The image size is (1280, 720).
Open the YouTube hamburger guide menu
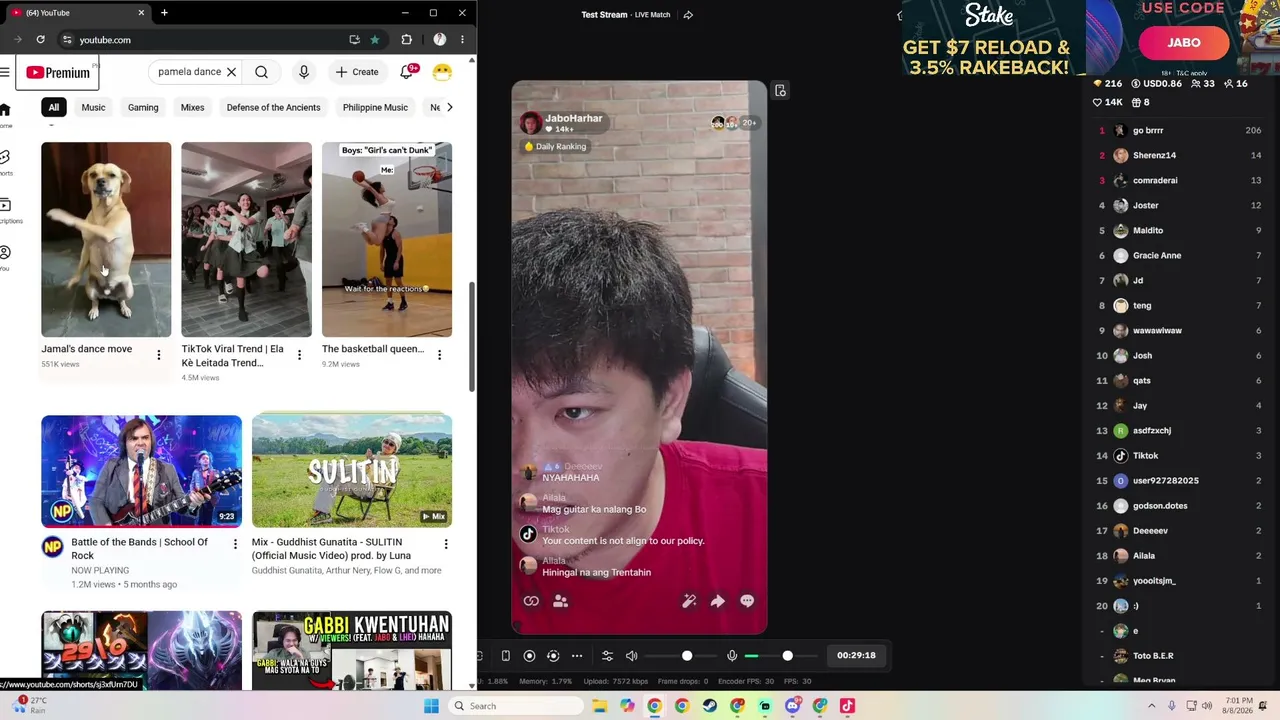(x=5, y=72)
